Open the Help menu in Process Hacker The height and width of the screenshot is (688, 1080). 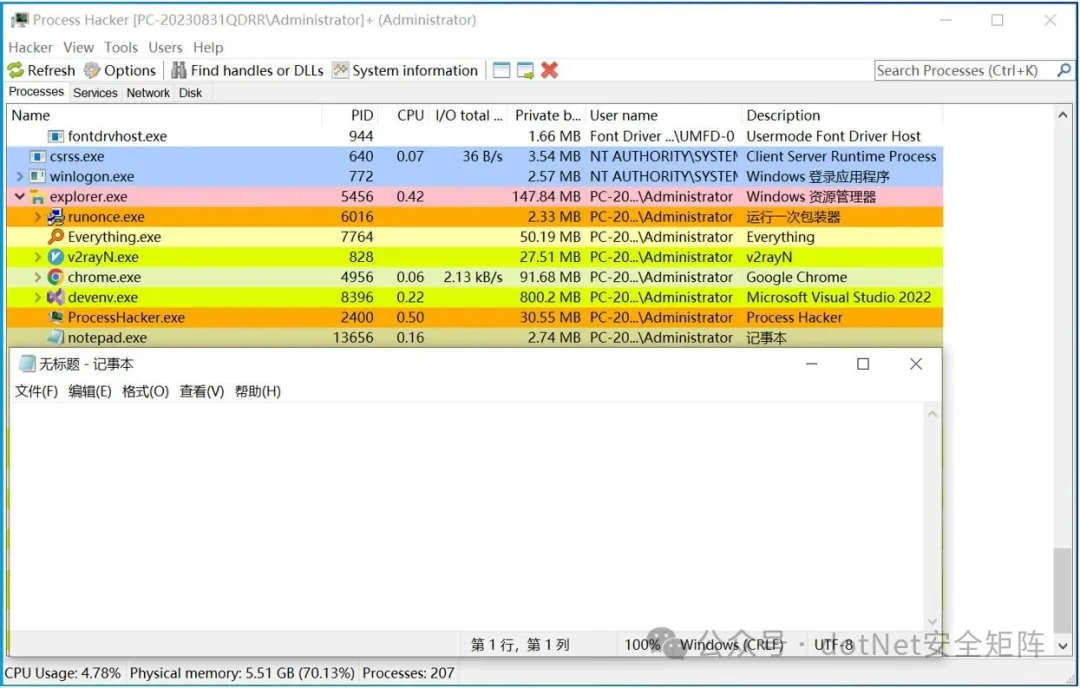coord(208,48)
